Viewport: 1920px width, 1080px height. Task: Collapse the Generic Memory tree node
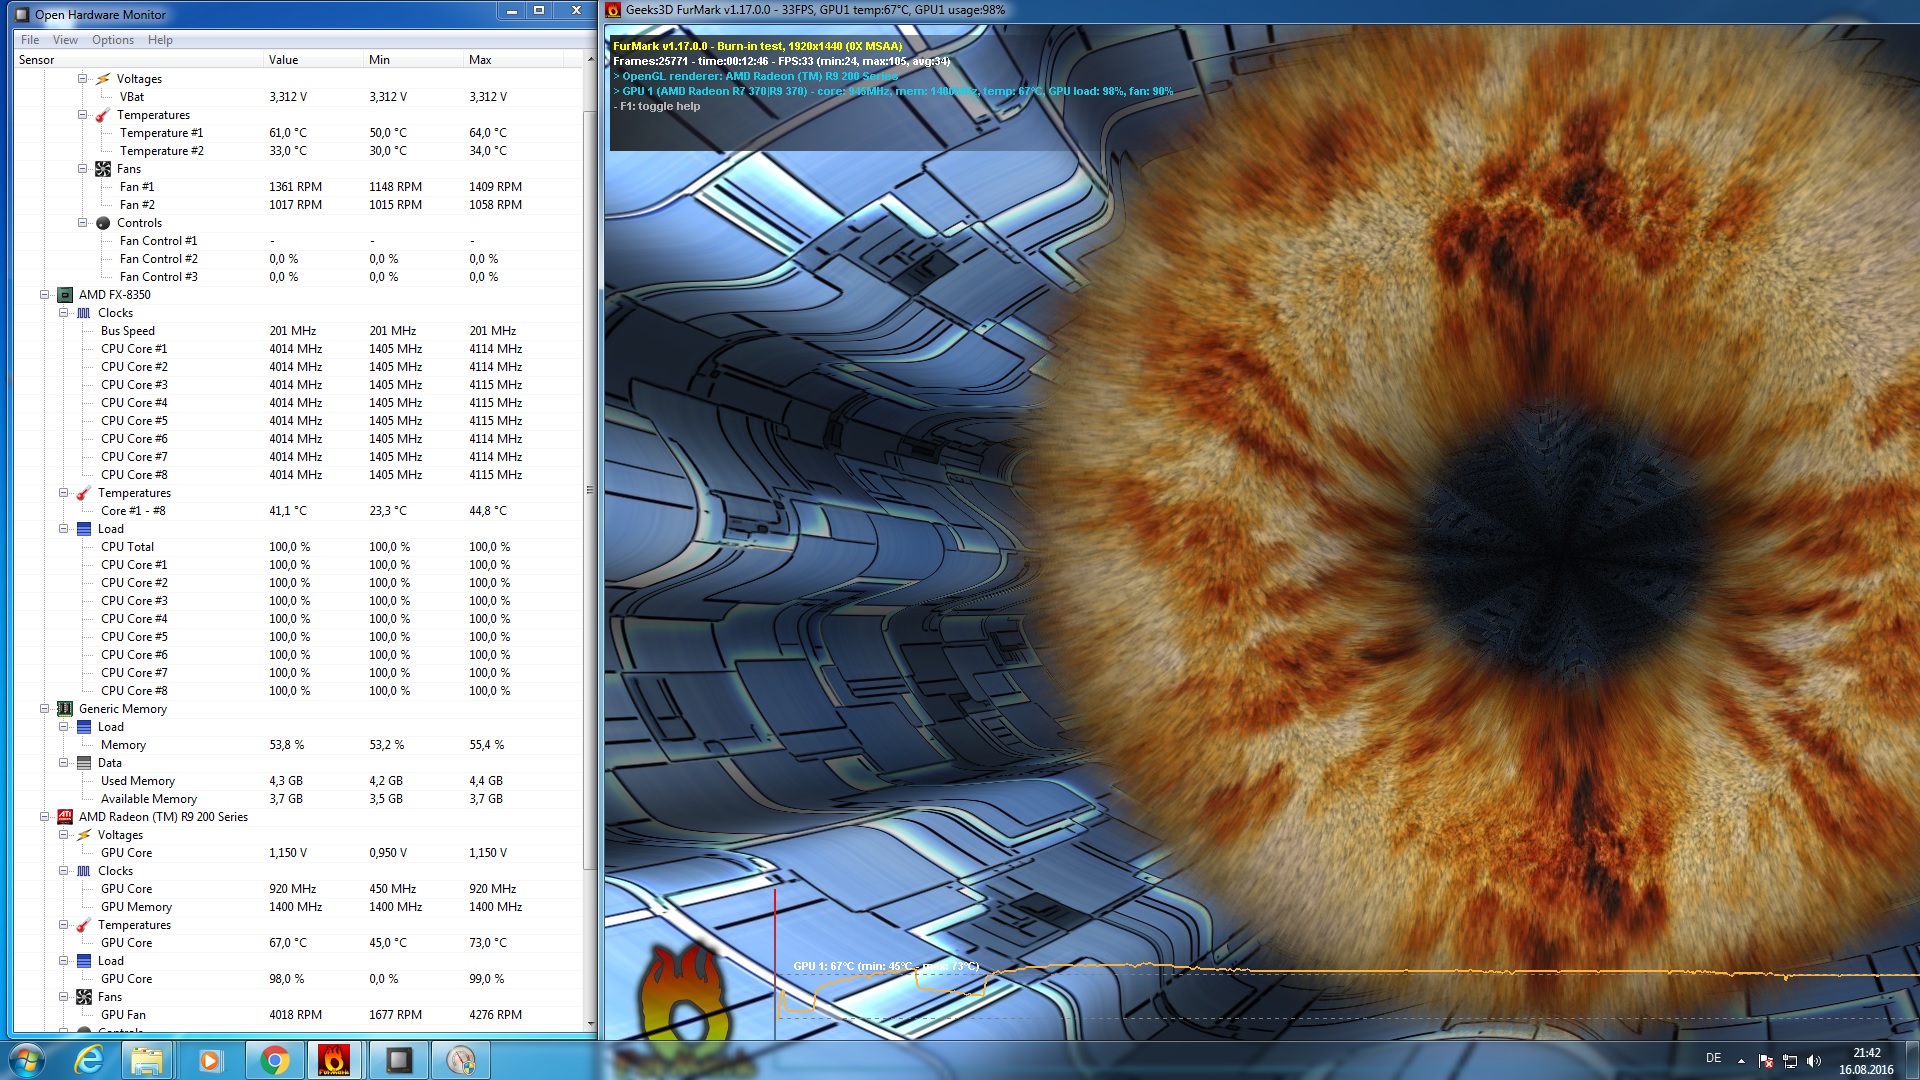coord(44,709)
